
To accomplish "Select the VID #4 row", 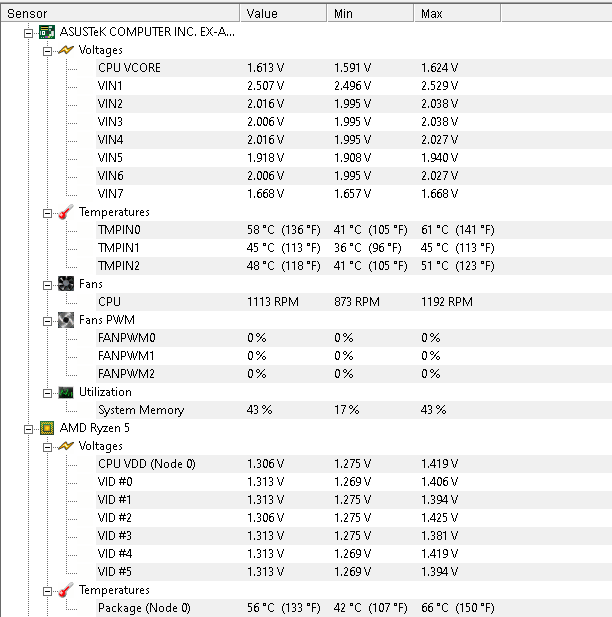I will point(353,554).
